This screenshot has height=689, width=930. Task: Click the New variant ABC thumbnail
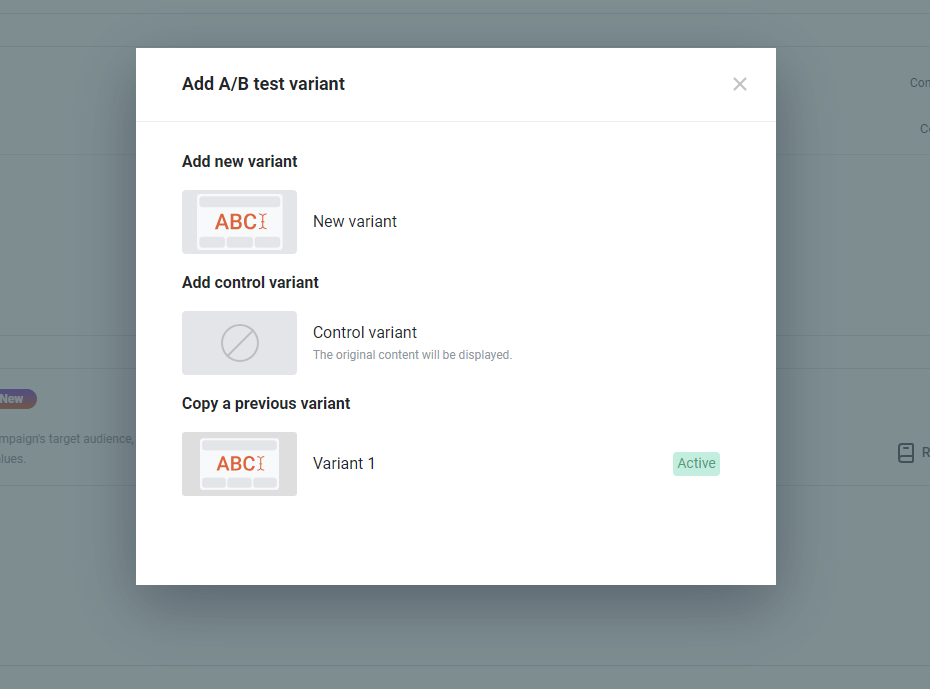pyautogui.click(x=239, y=222)
